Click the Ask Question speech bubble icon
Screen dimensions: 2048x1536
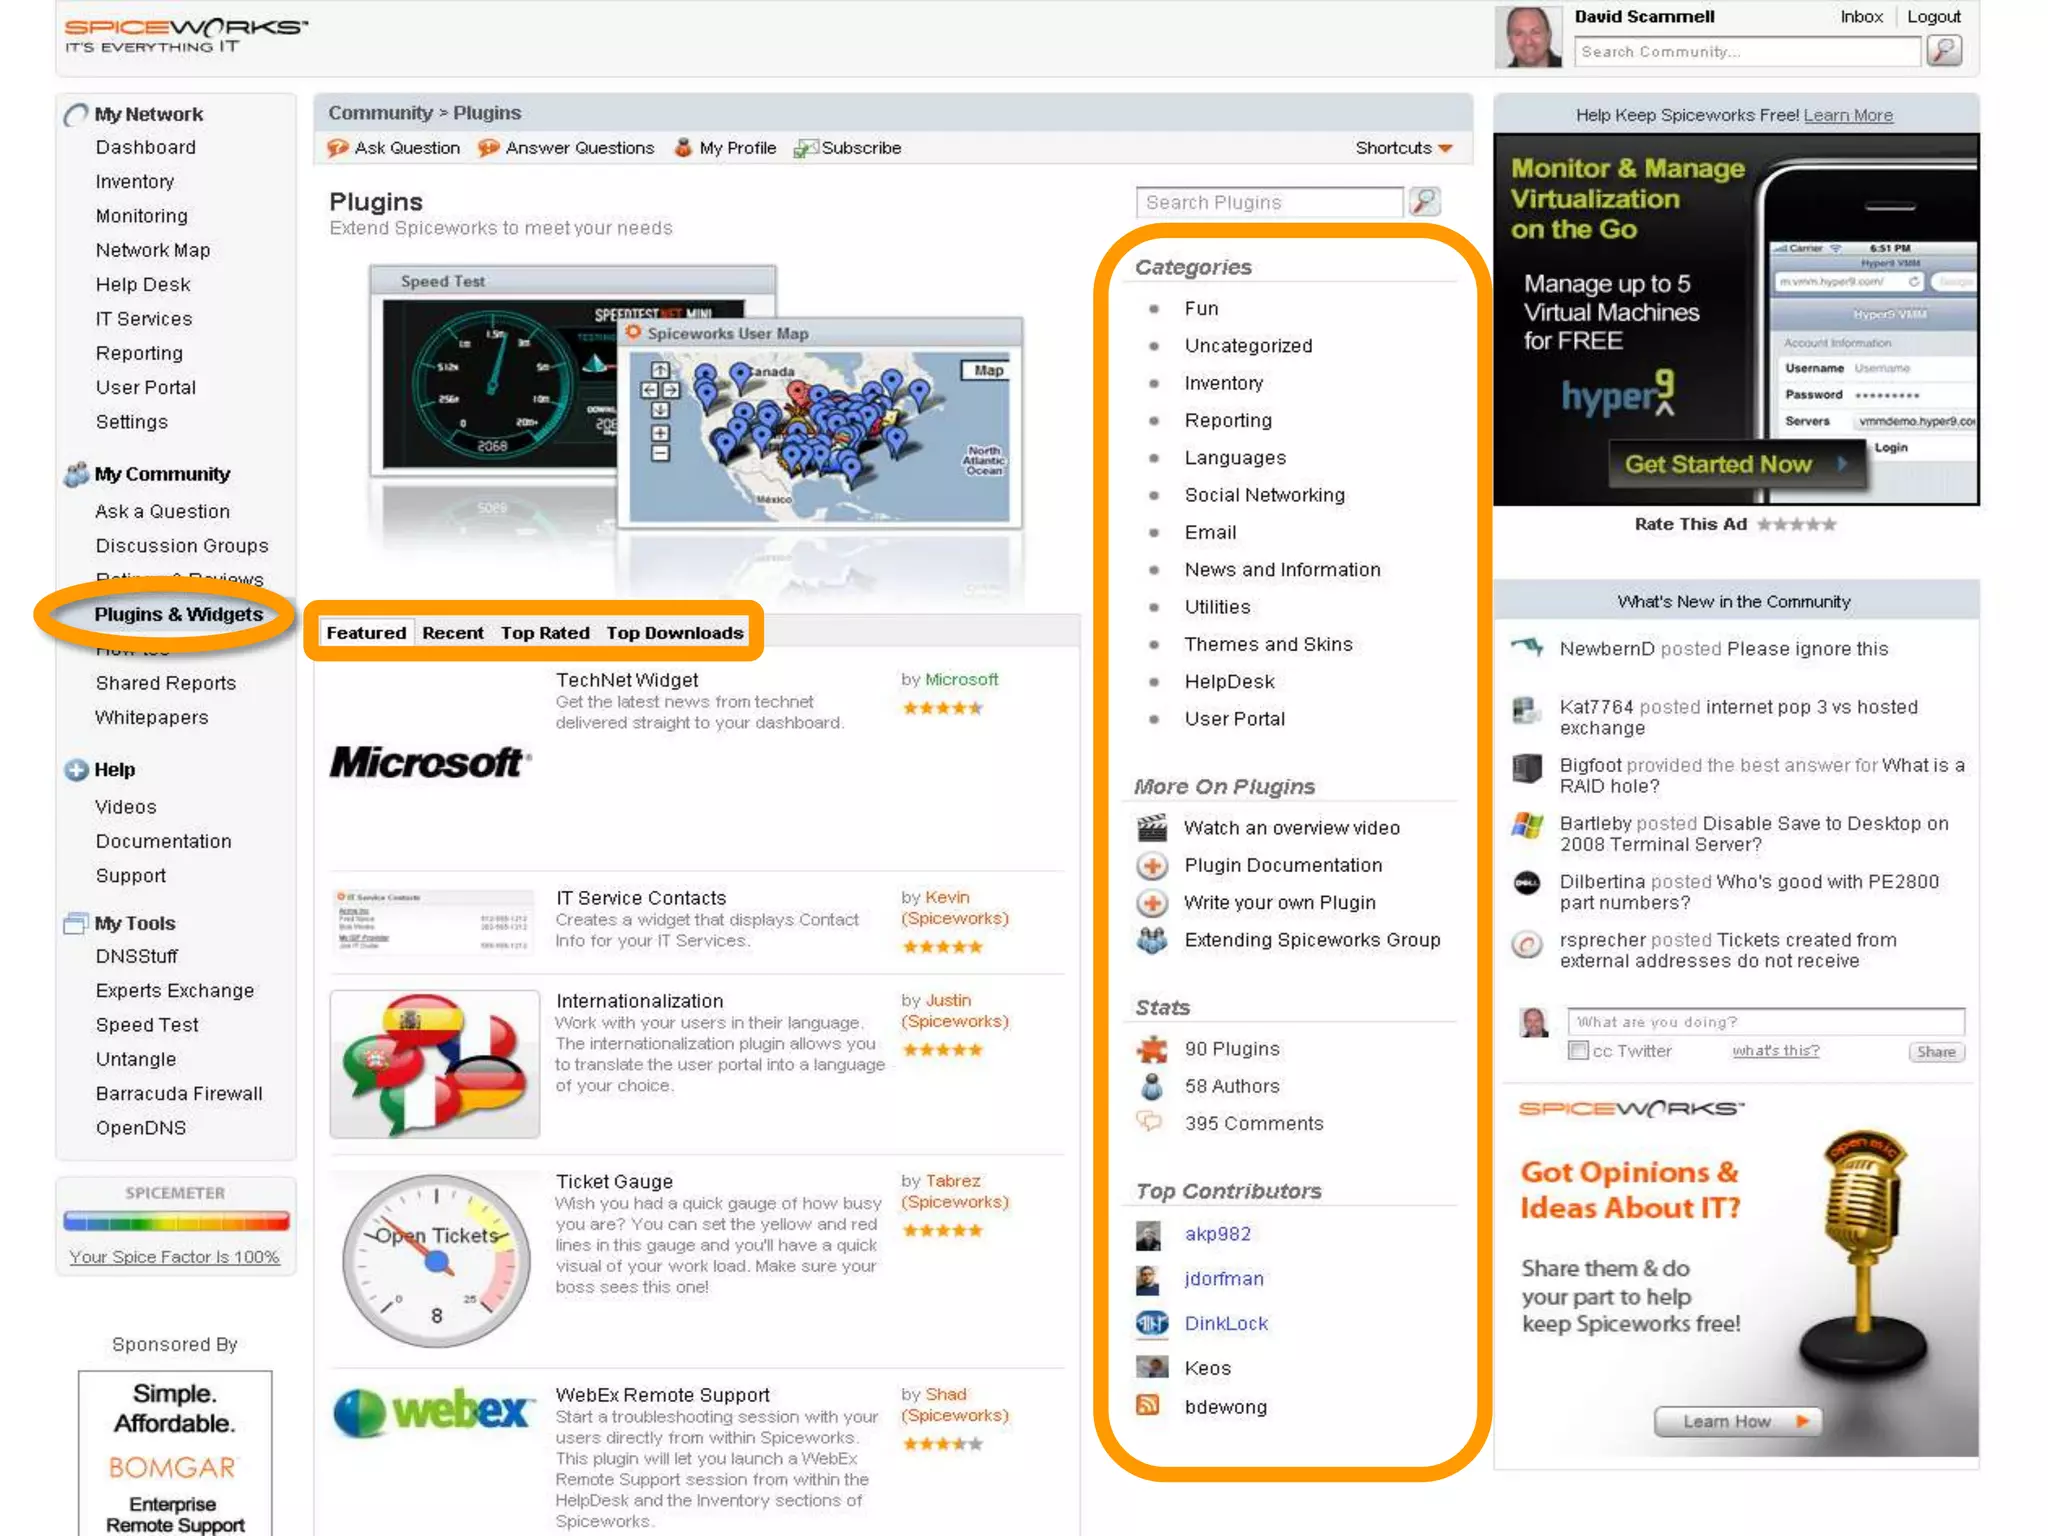pyautogui.click(x=338, y=148)
